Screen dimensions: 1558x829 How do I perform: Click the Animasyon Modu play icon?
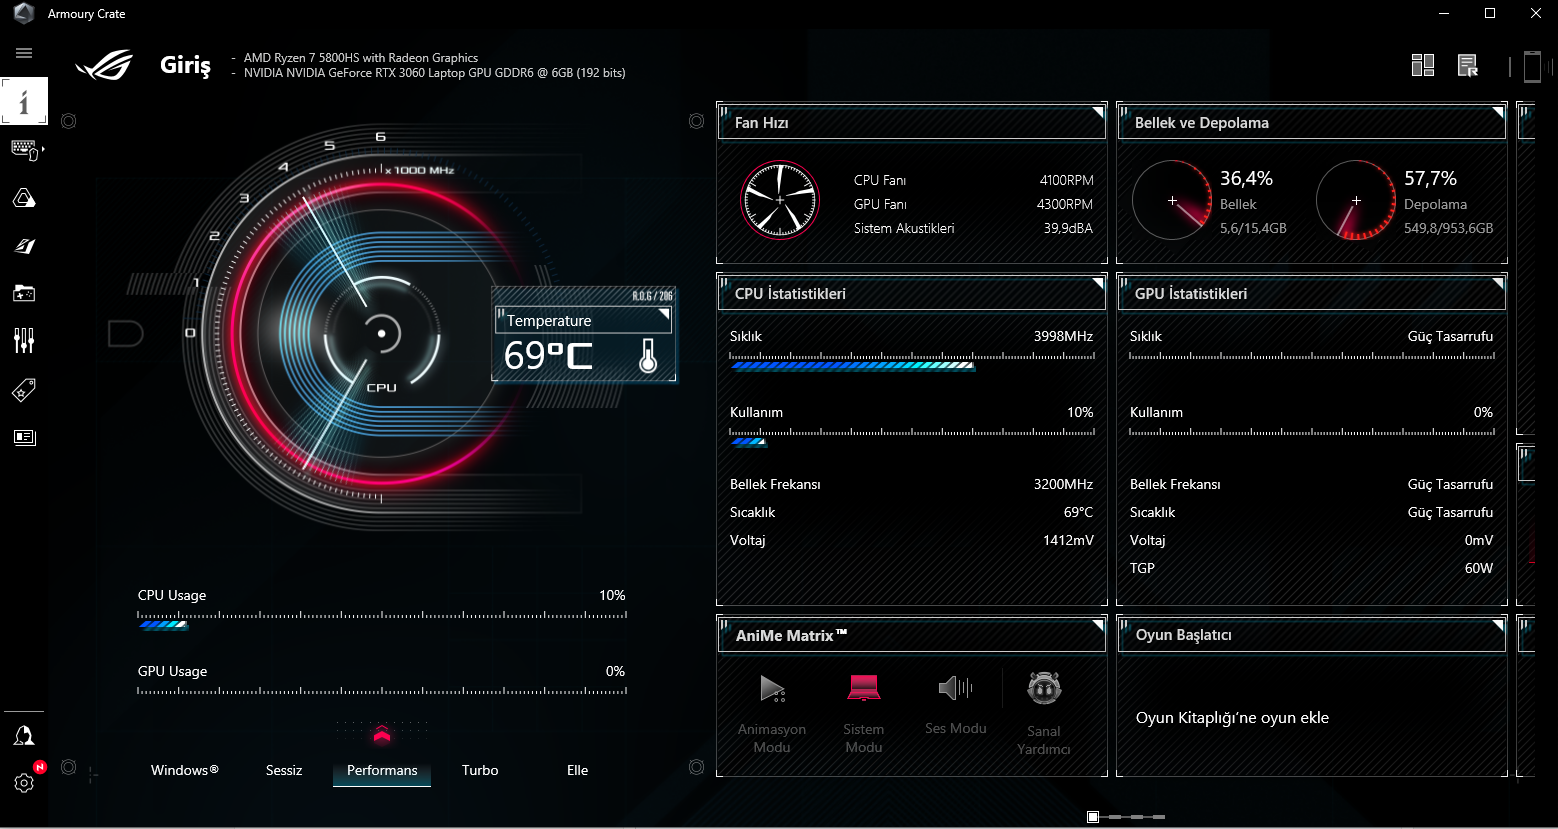coord(772,688)
